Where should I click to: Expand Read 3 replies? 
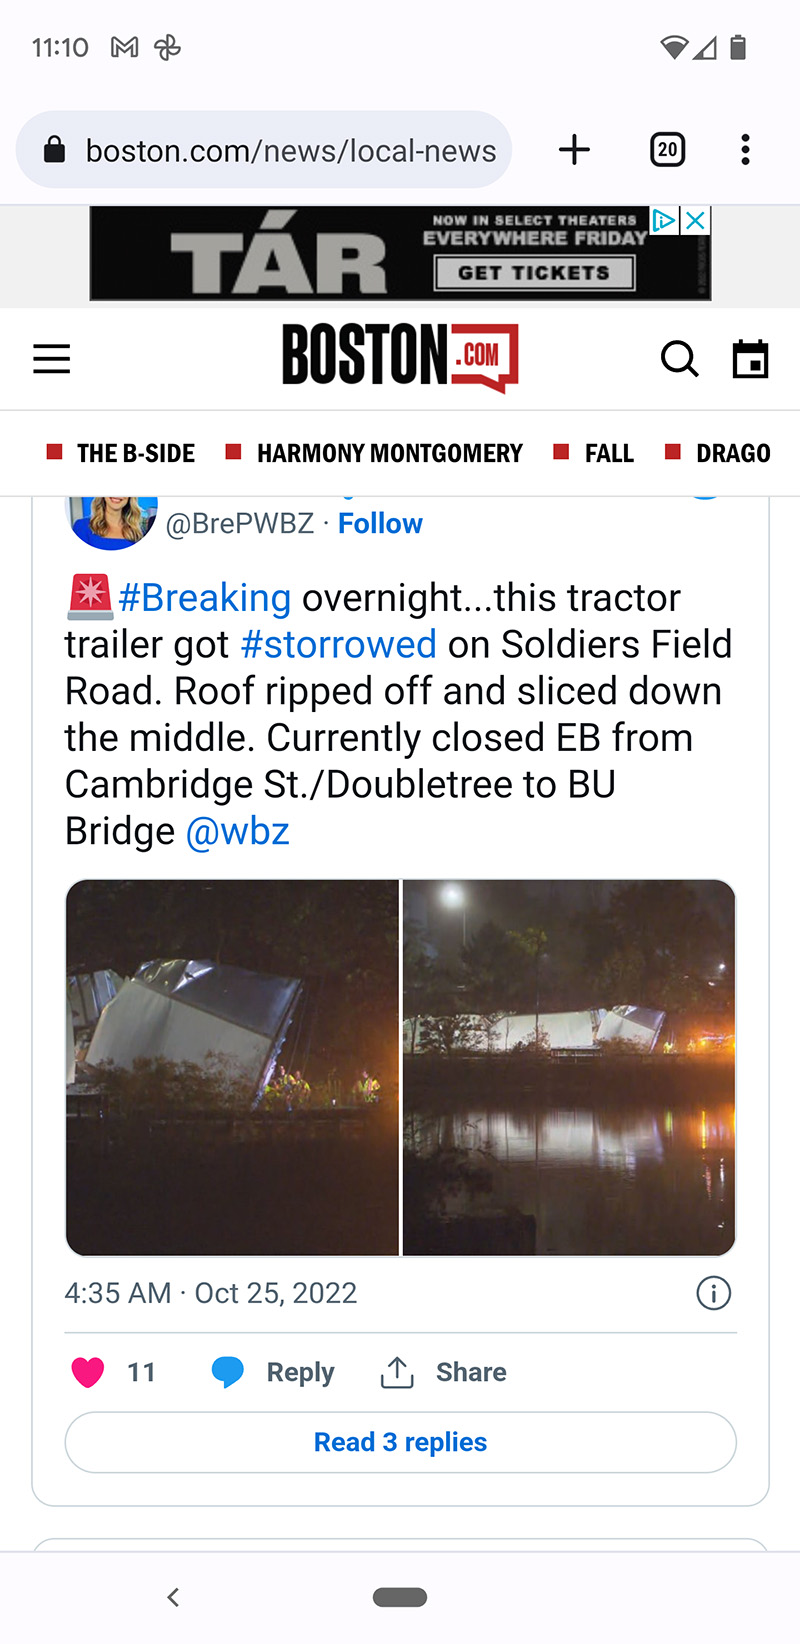(x=400, y=1442)
